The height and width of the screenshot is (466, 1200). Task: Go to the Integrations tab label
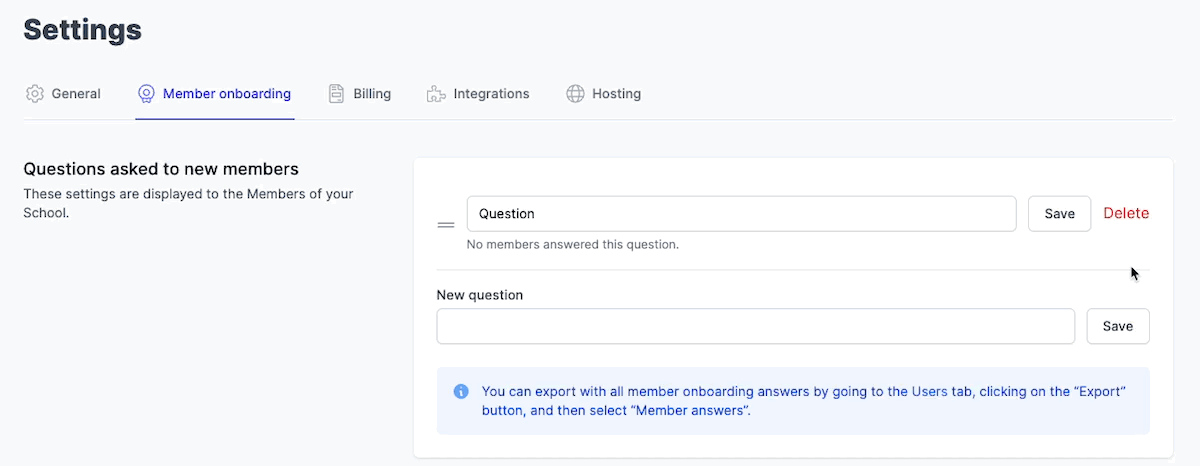(x=491, y=94)
